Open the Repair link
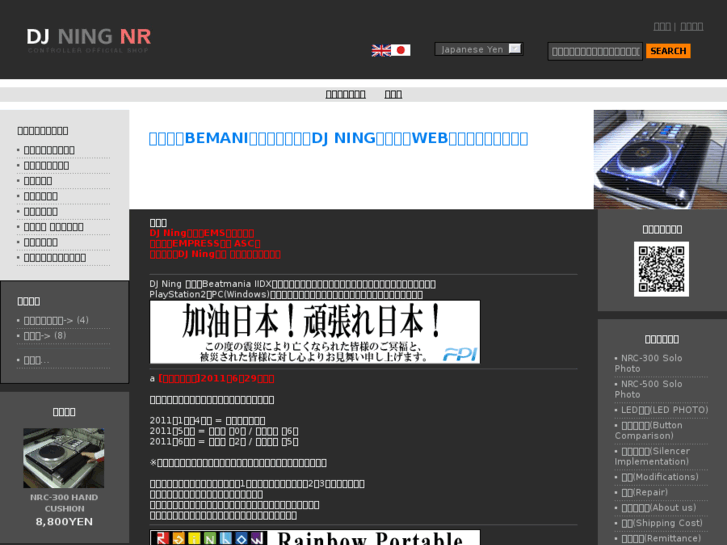 coord(644,493)
